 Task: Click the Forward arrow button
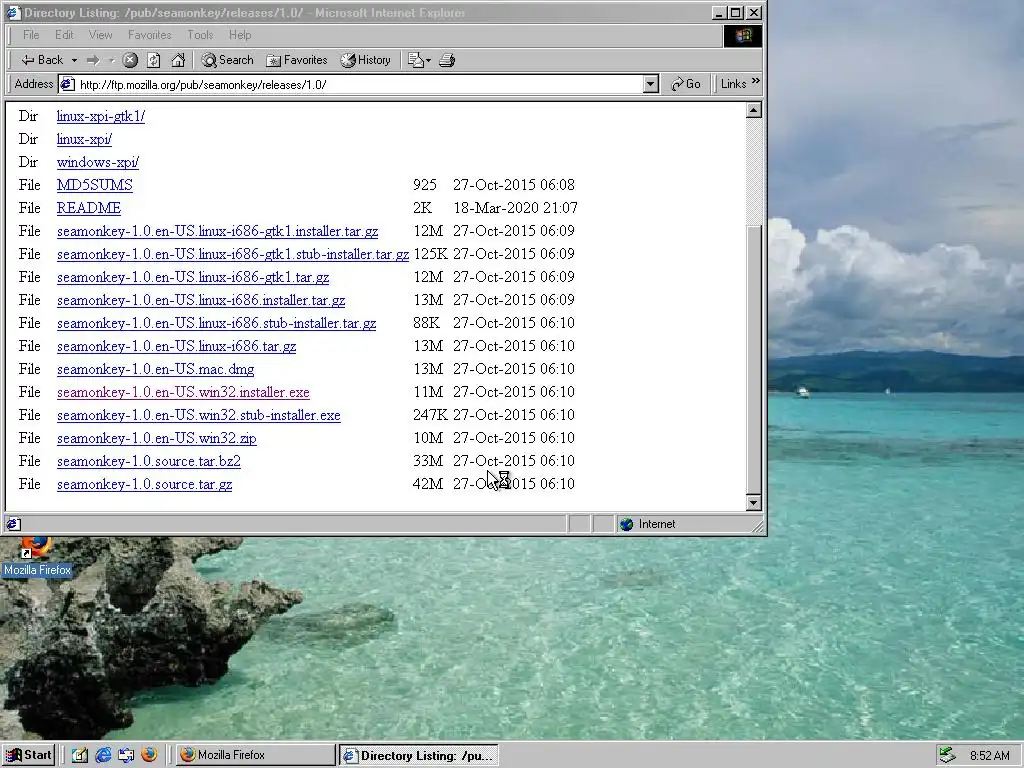coord(93,60)
